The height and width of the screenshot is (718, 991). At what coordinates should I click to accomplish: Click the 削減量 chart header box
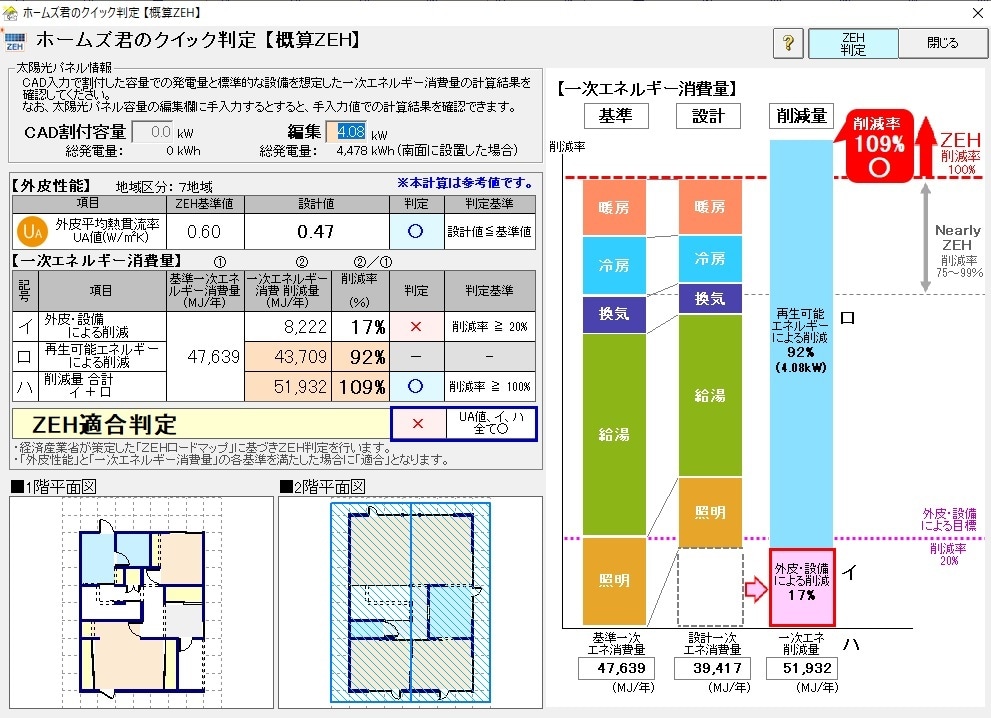(x=801, y=116)
